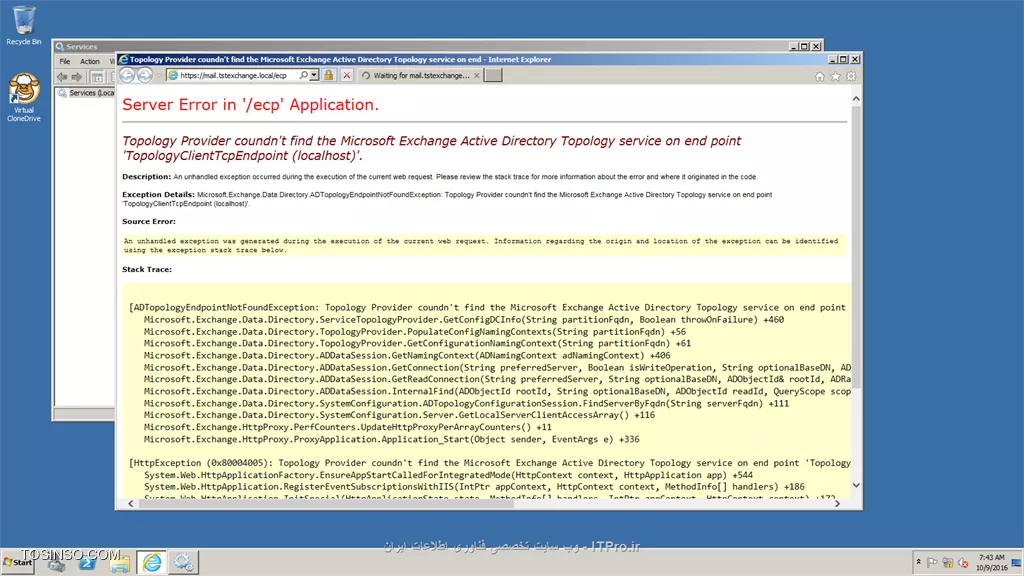Click the UpdateHttpProxyPerArrayCounters stack line
Image resolution: width=1024 pixels, height=576 pixels.
tap(347, 427)
